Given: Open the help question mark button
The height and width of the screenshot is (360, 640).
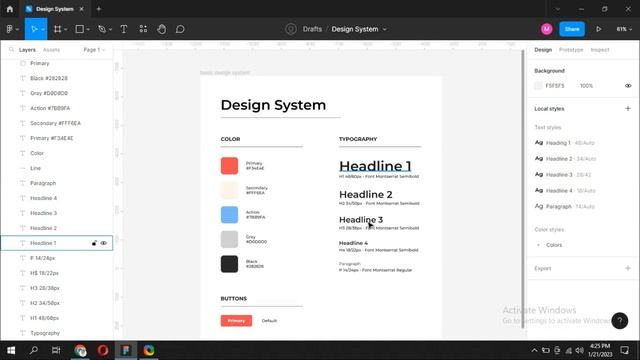Looking at the screenshot, I should [620, 321].
